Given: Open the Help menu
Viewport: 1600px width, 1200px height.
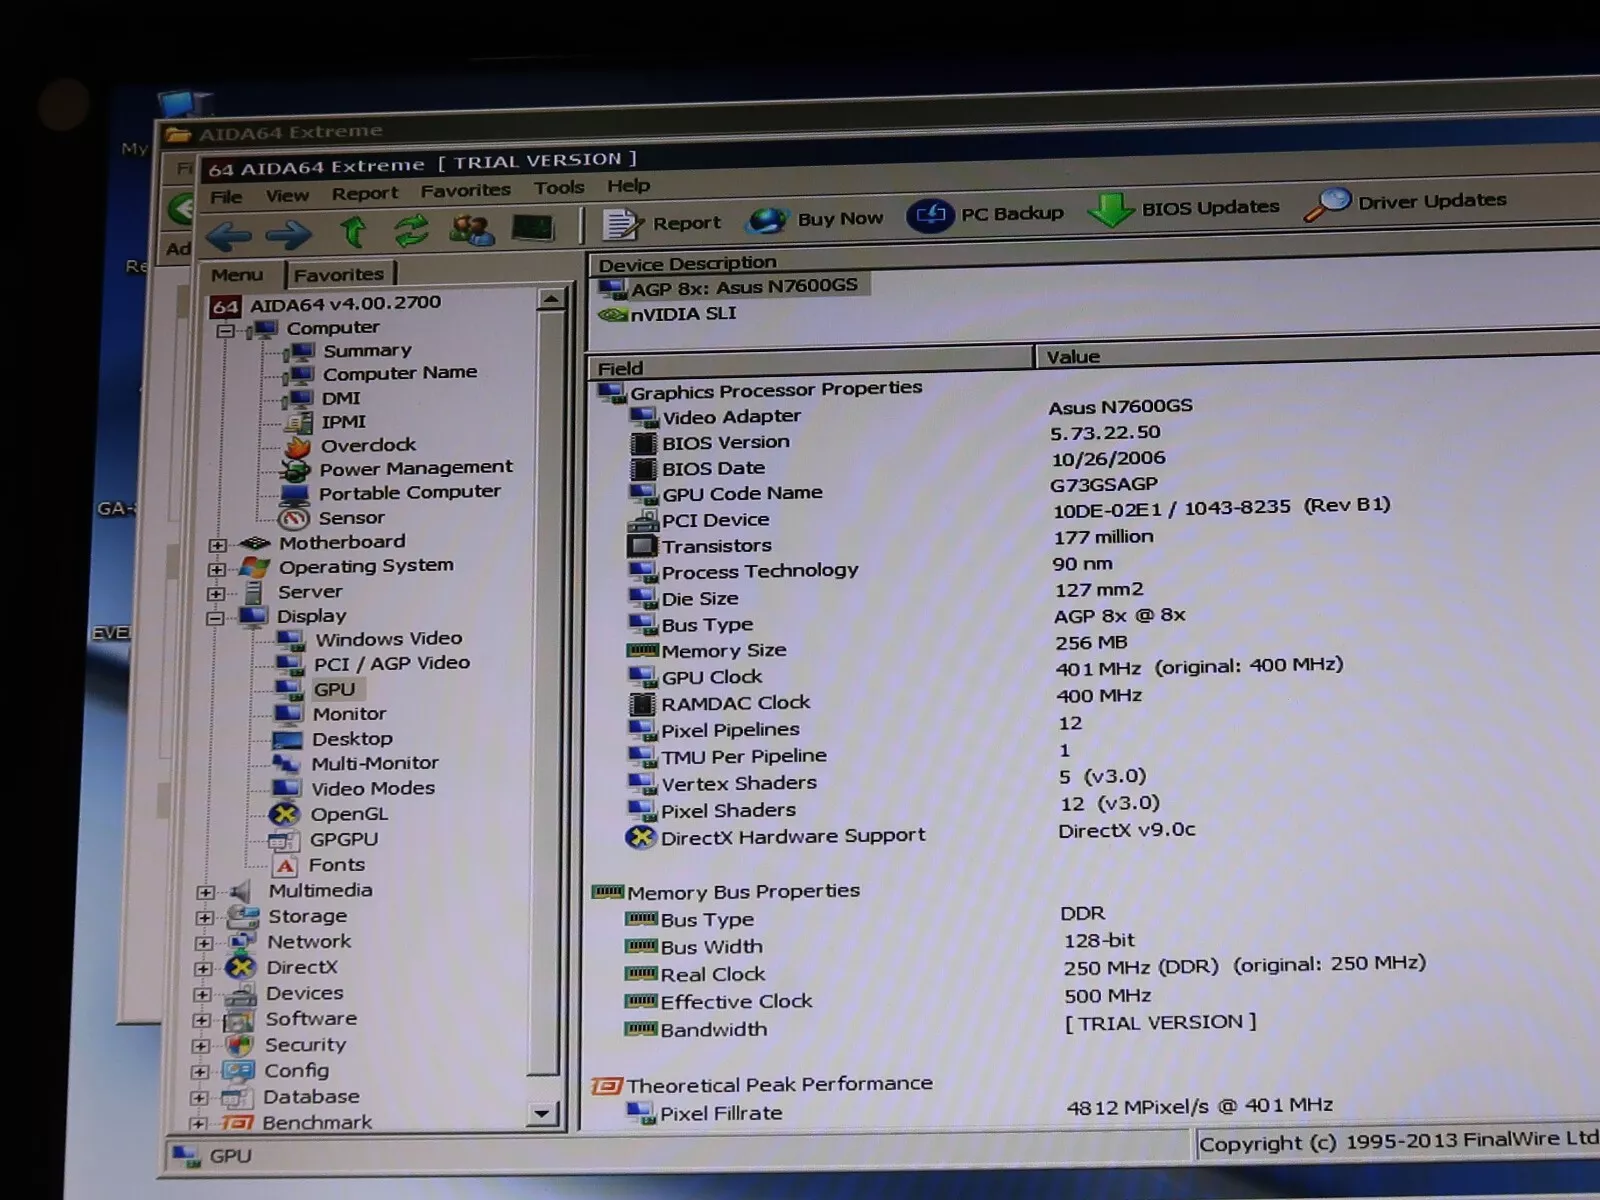Looking at the screenshot, I should [628, 185].
